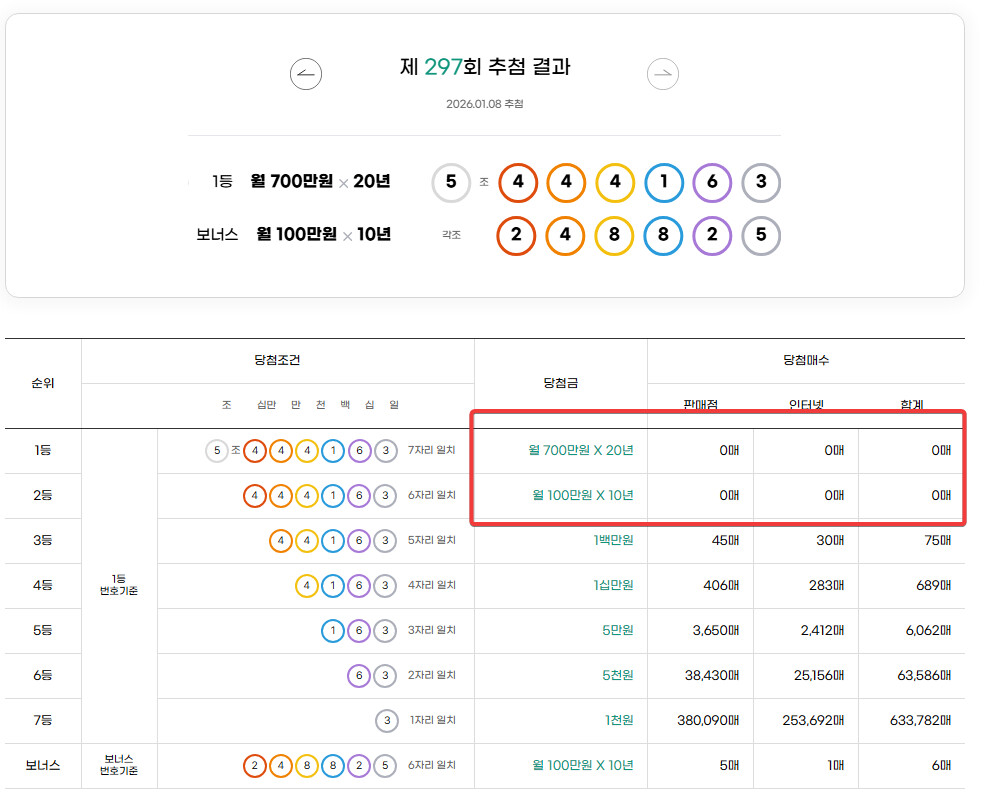Click '당첨금' column header
The width and height of the screenshot is (987, 802).
click(x=560, y=383)
